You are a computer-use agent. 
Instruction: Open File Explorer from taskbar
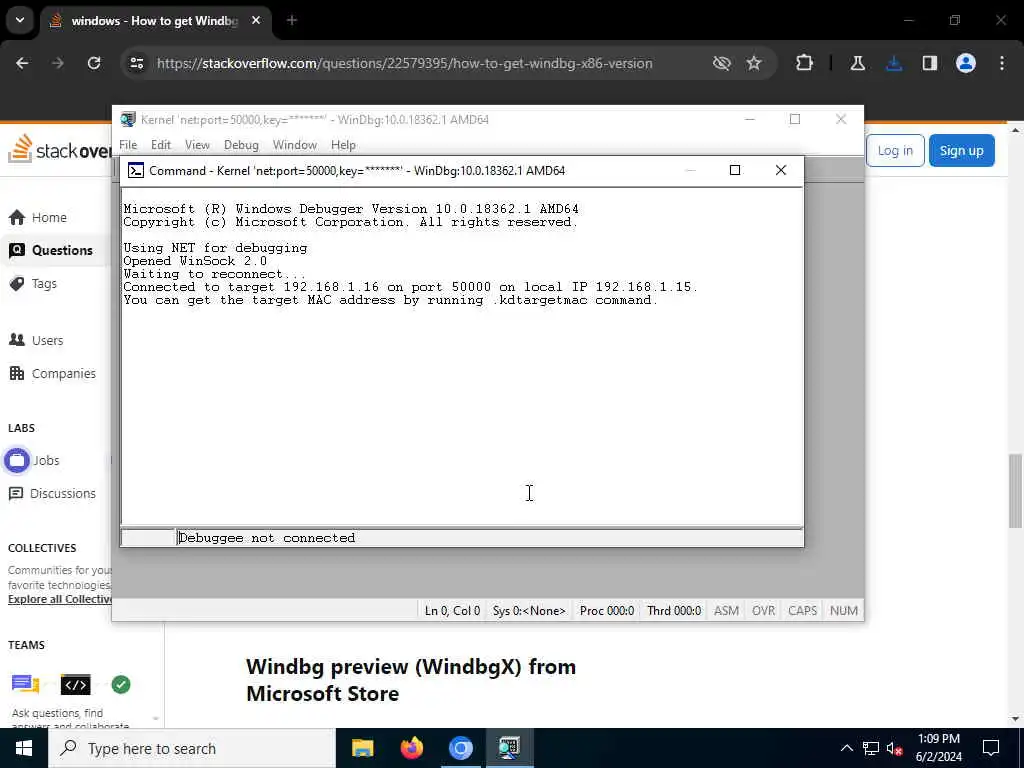tap(362, 748)
